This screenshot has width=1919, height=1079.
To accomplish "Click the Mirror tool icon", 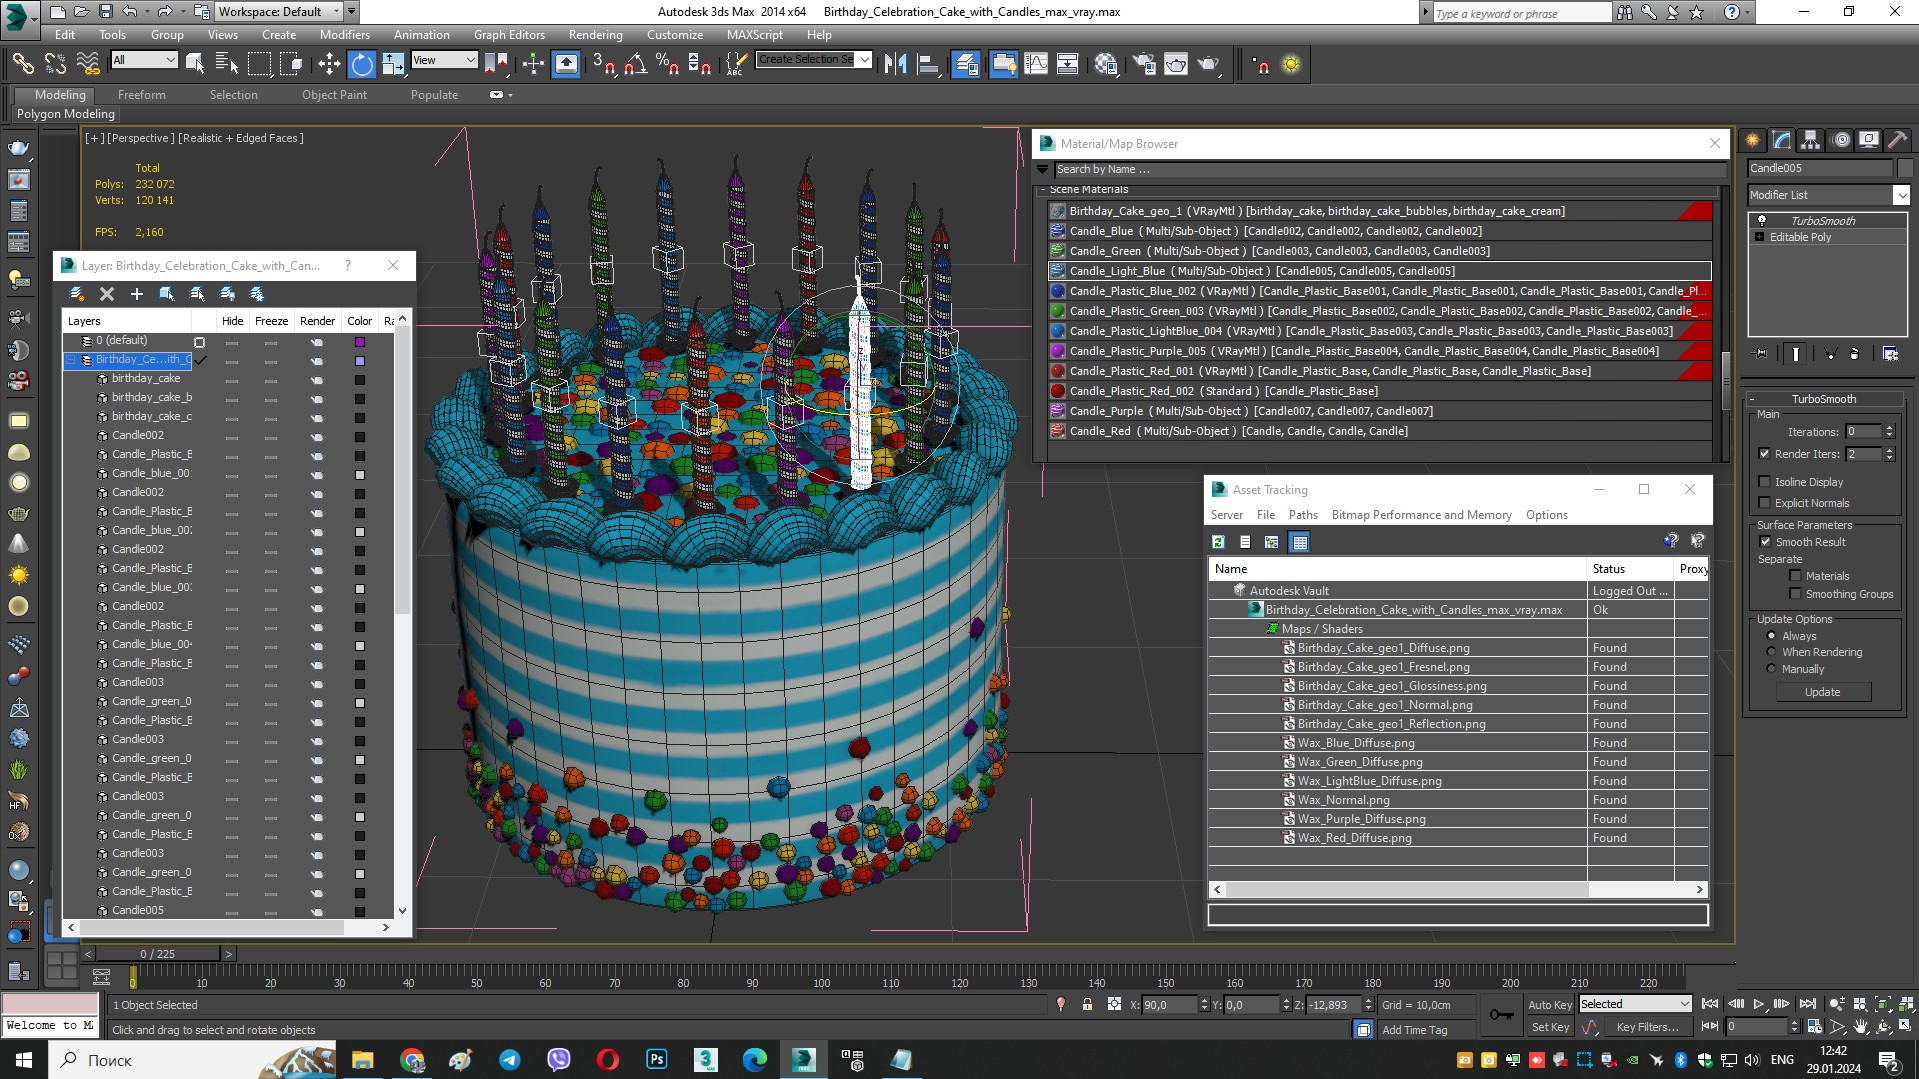I will pyautogui.click(x=896, y=64).
